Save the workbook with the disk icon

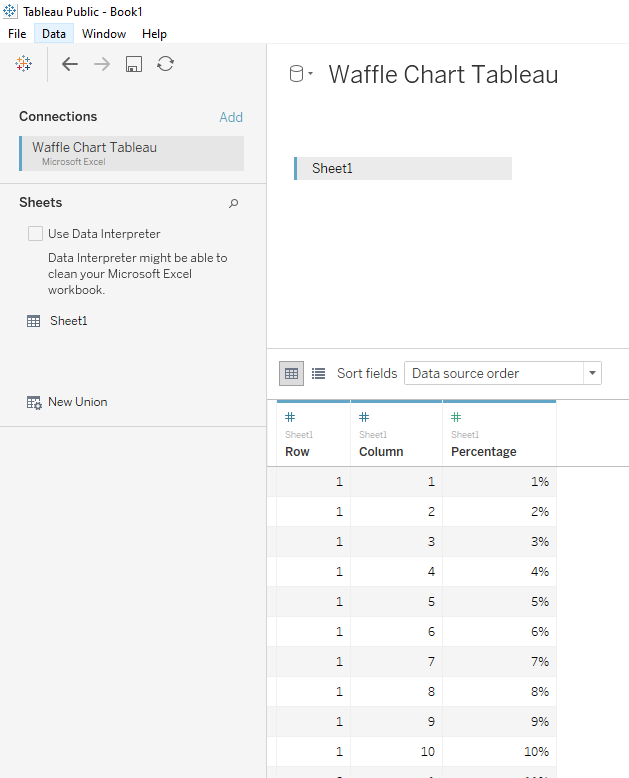tap(134, 64)
